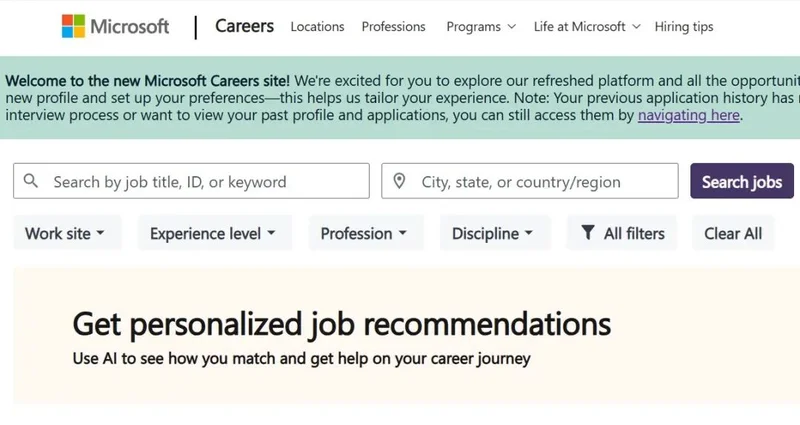
Task: Expand the Profession filter dropdown
Action: coord(364,233)
